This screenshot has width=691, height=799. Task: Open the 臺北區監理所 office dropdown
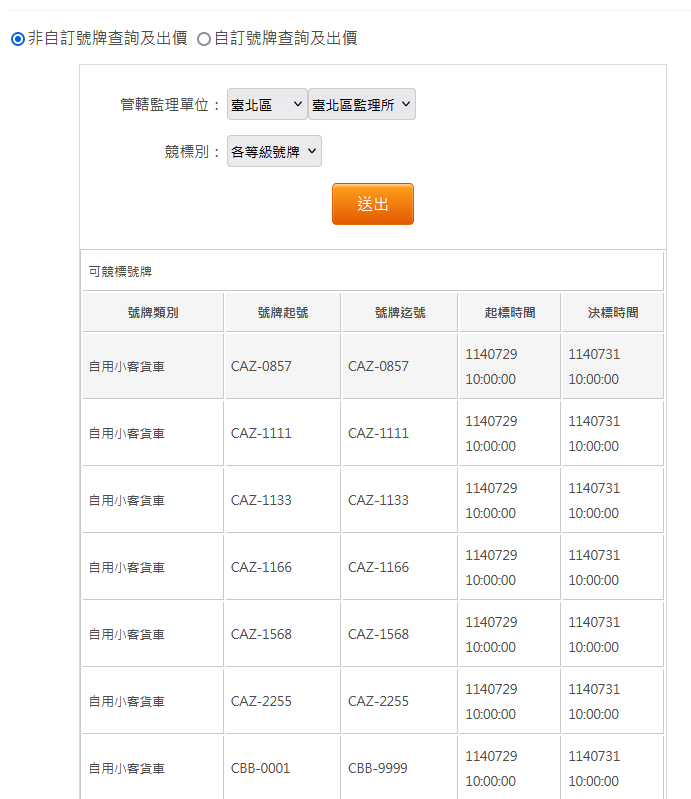[x=362, y=104]
